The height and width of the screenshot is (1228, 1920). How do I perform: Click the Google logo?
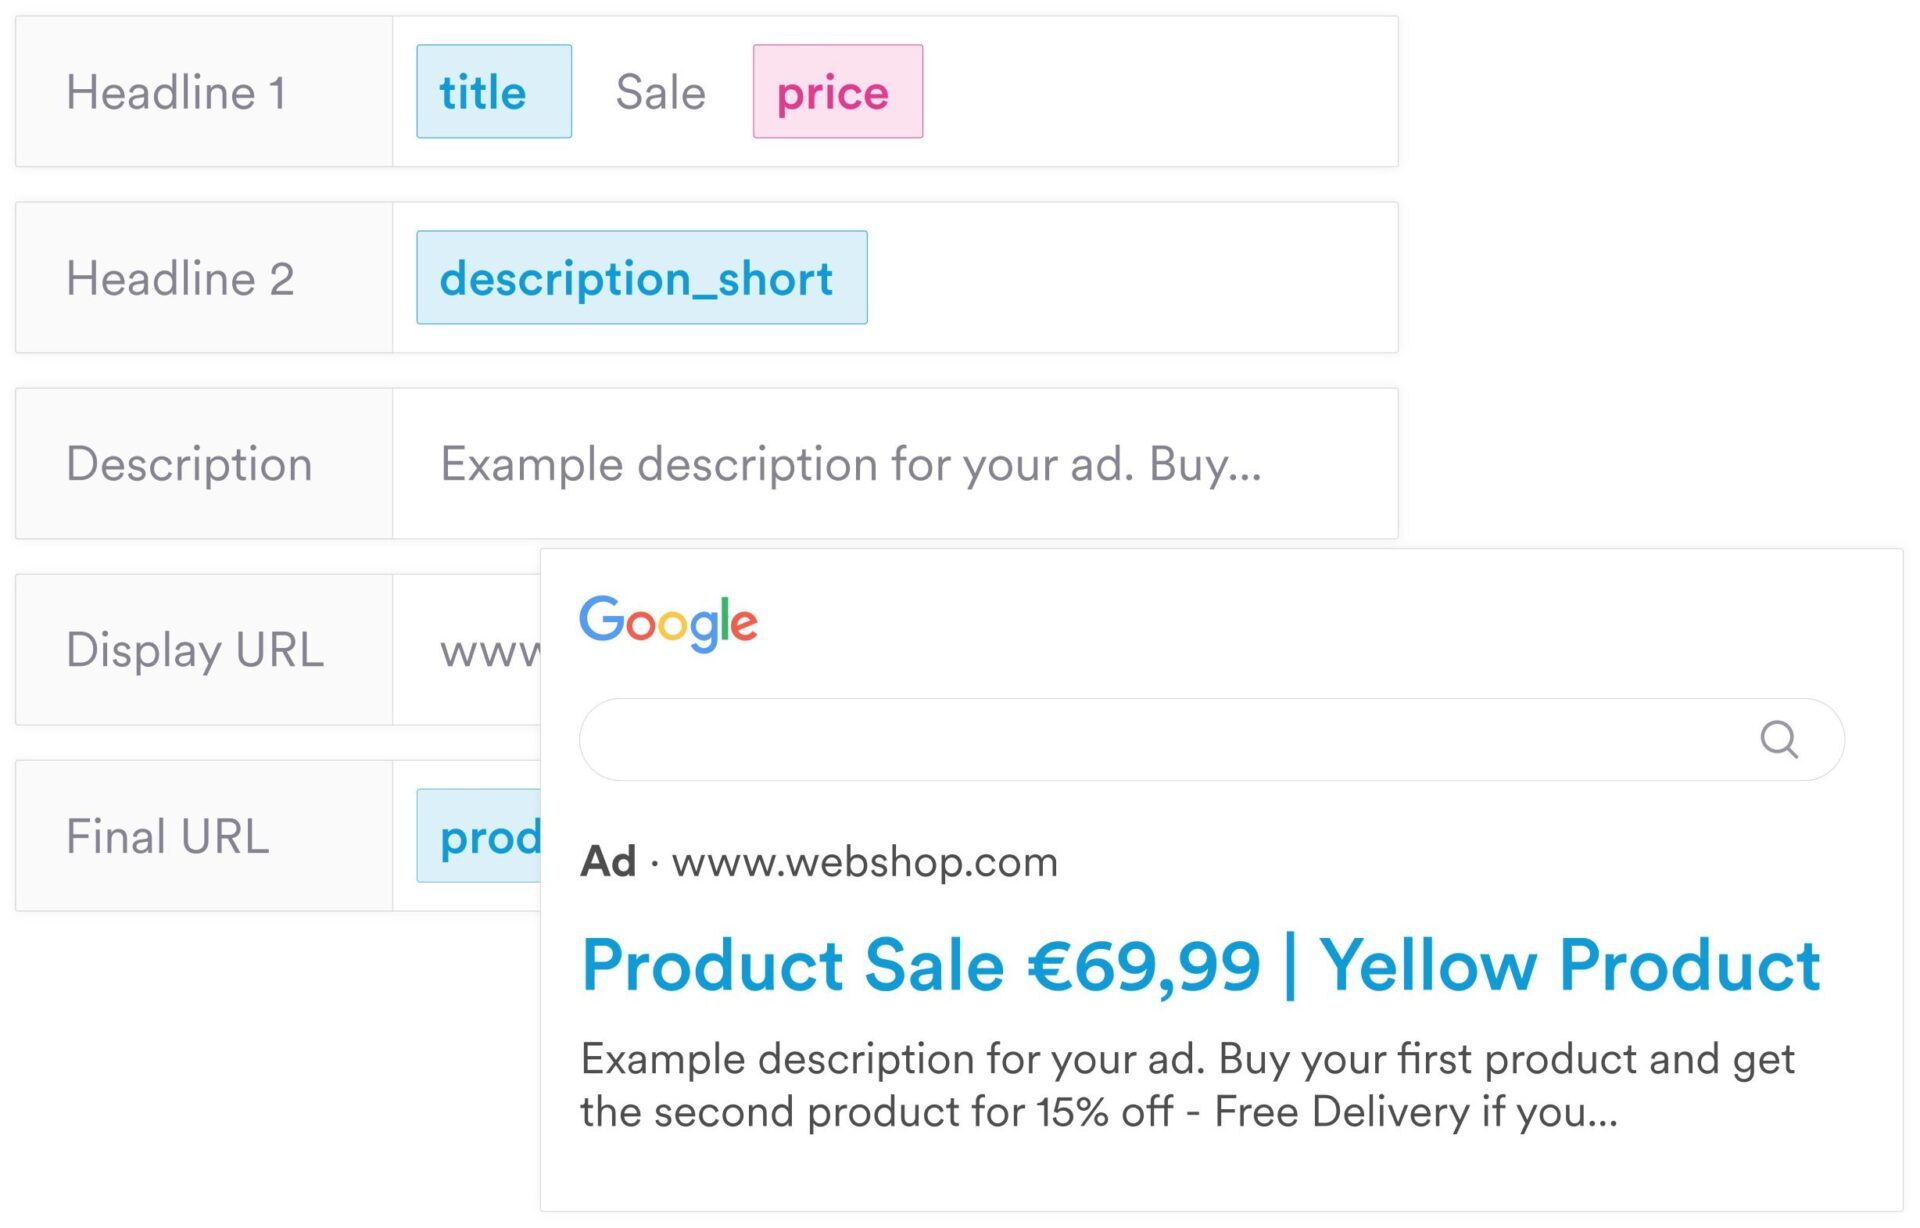point(668,623)
